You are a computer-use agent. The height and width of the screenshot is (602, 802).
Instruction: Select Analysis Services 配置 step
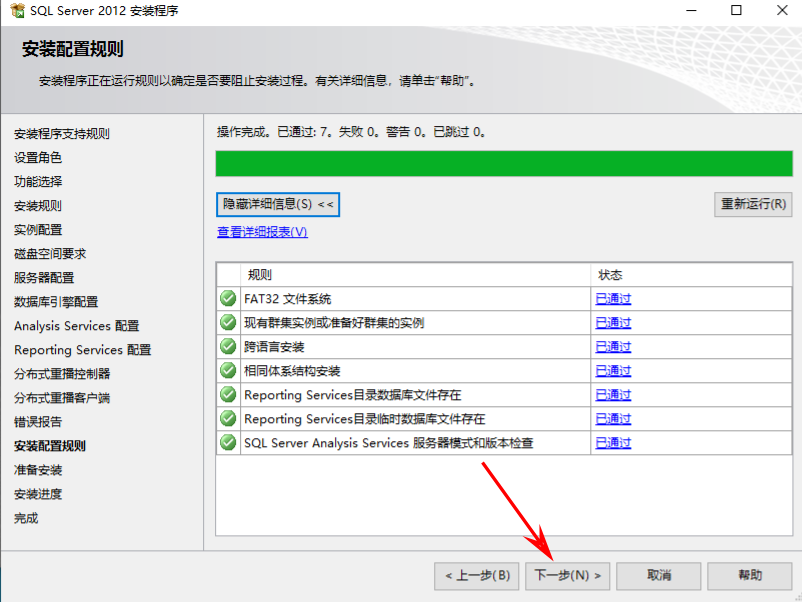click(x=77, y=326)
